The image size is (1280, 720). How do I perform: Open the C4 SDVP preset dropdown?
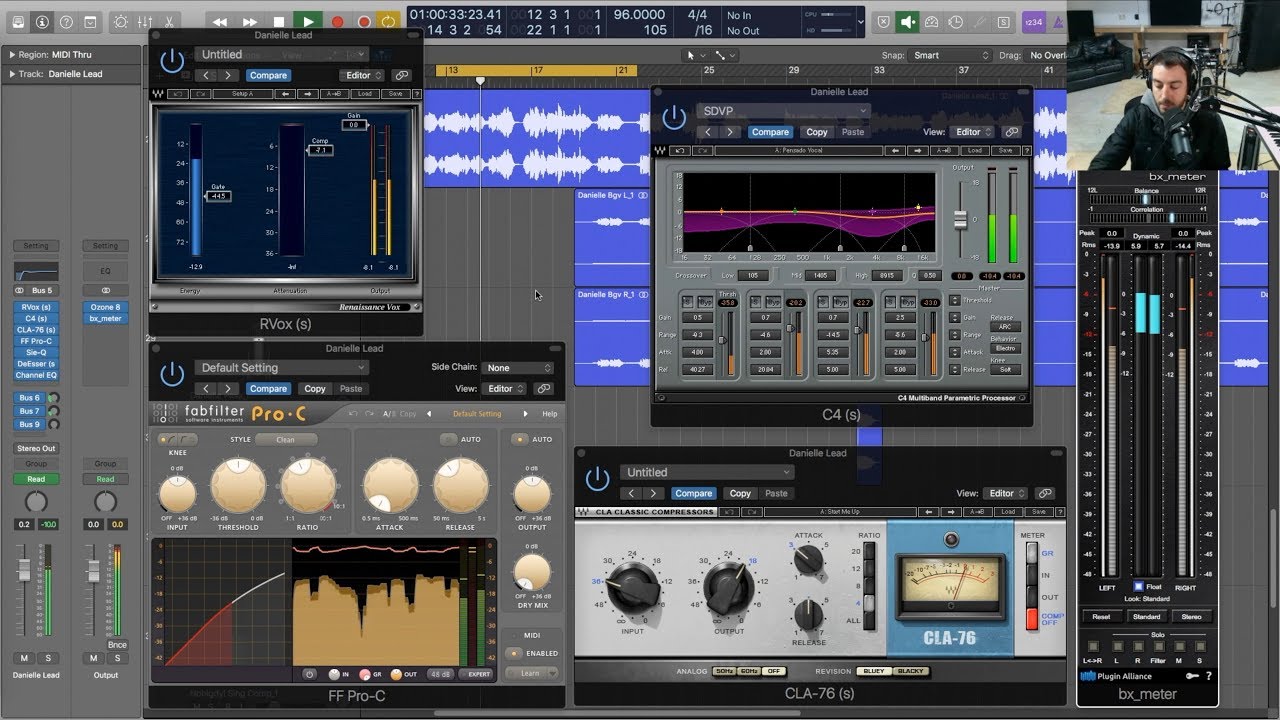[783, 111]
